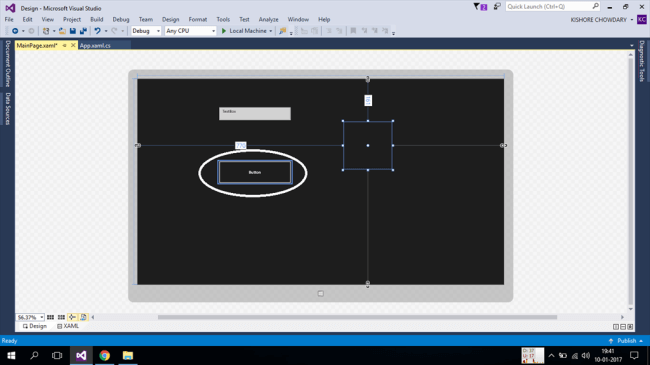This screenshot has height=365, width=650.
Task: Toggle show snap grid button
Action: 50,317
